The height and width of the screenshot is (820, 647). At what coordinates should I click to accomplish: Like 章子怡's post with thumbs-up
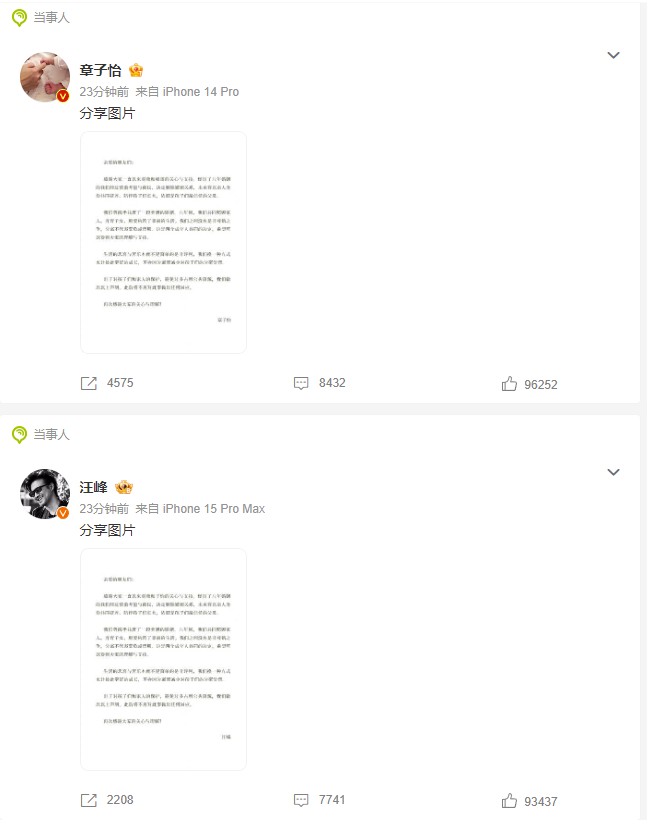[x=509, y=384]
